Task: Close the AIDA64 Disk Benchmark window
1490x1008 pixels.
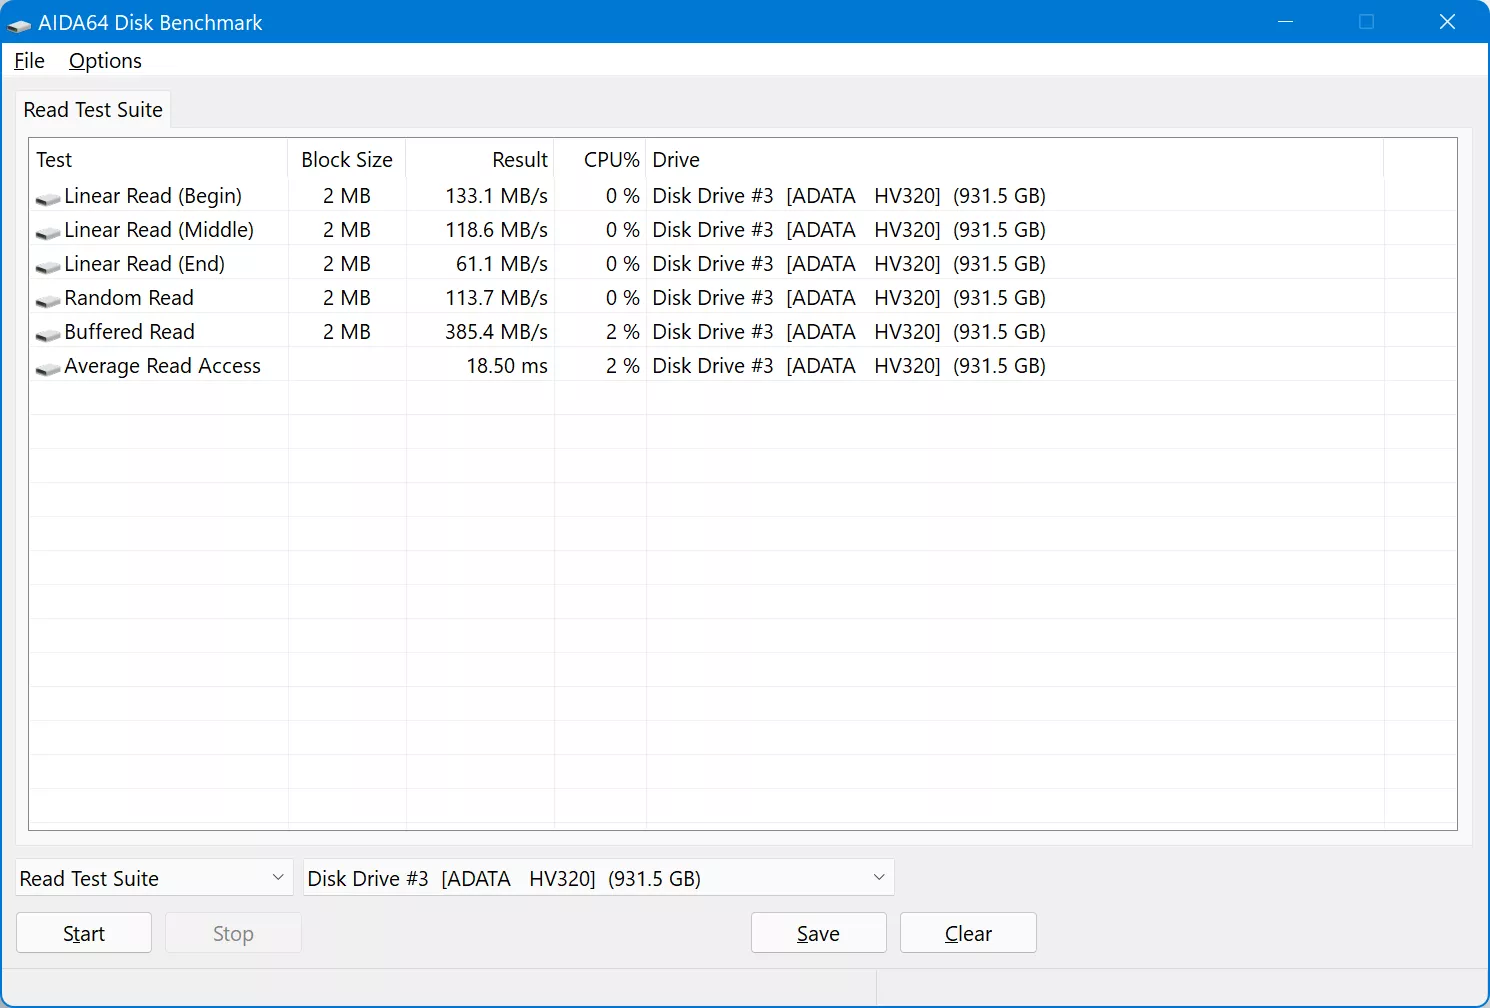Action: pyautogui.click(x=1447, y=22)
